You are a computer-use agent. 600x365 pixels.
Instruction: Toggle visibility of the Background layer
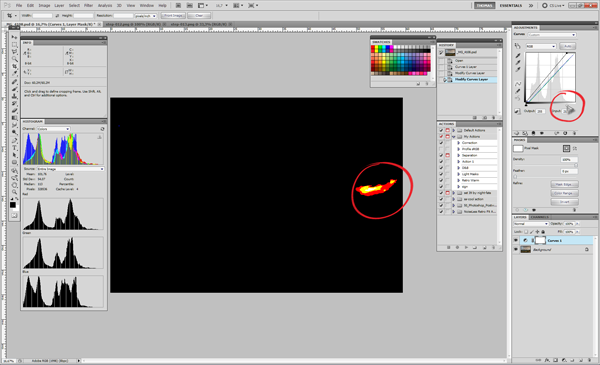(516, 249)
